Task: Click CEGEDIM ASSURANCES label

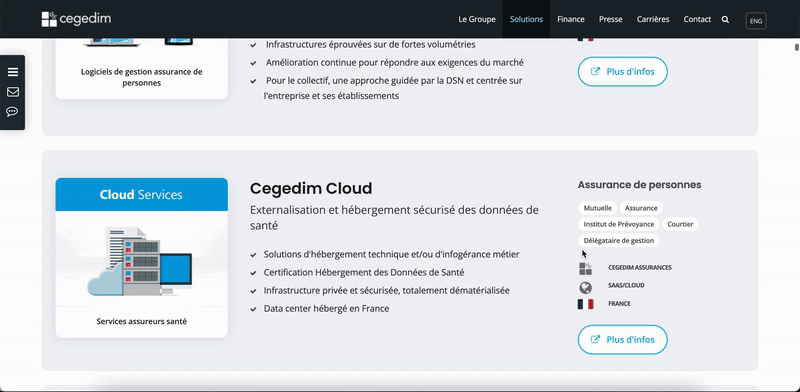Action: click(x=640, y=267)
